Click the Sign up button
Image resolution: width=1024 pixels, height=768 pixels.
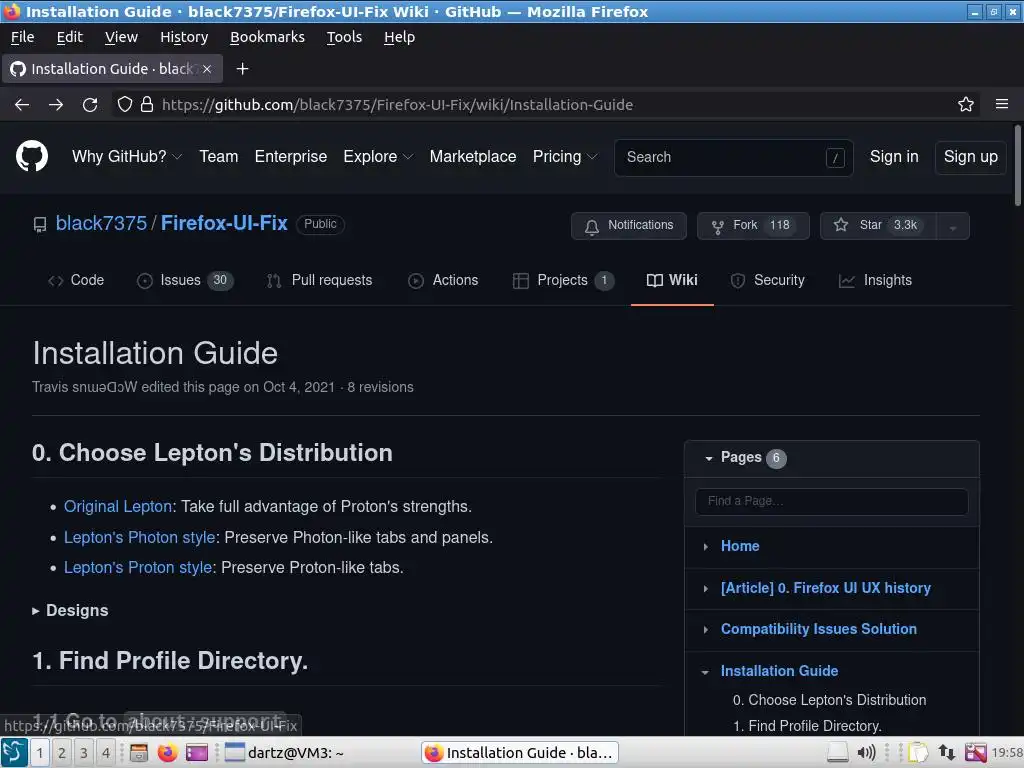click(970, 157)
